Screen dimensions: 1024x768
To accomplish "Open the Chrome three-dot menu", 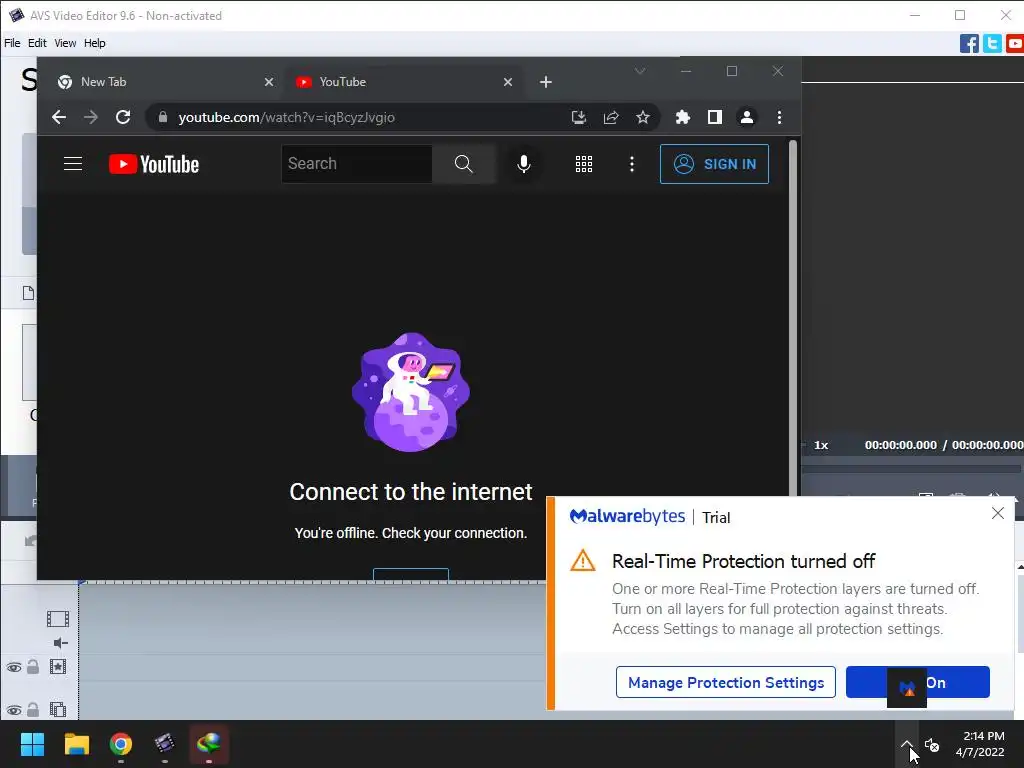I will [779, 117].
